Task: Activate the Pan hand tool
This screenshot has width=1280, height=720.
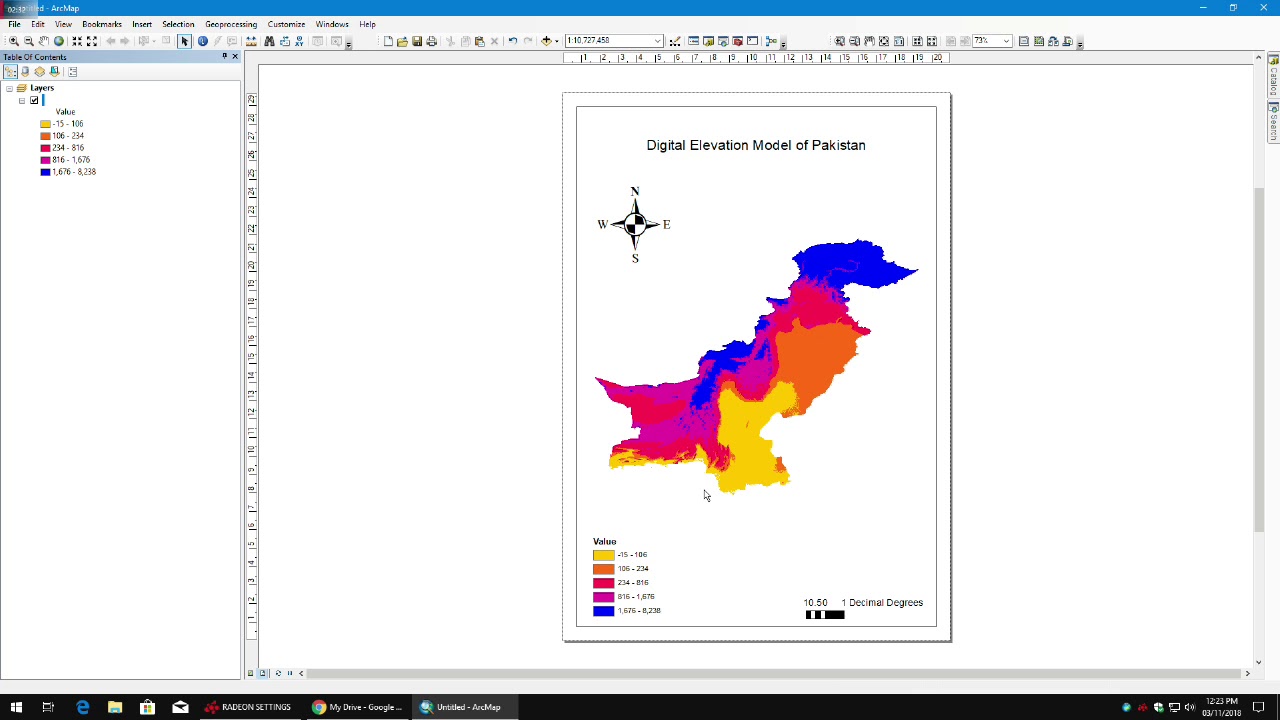Action: (44, 41)
